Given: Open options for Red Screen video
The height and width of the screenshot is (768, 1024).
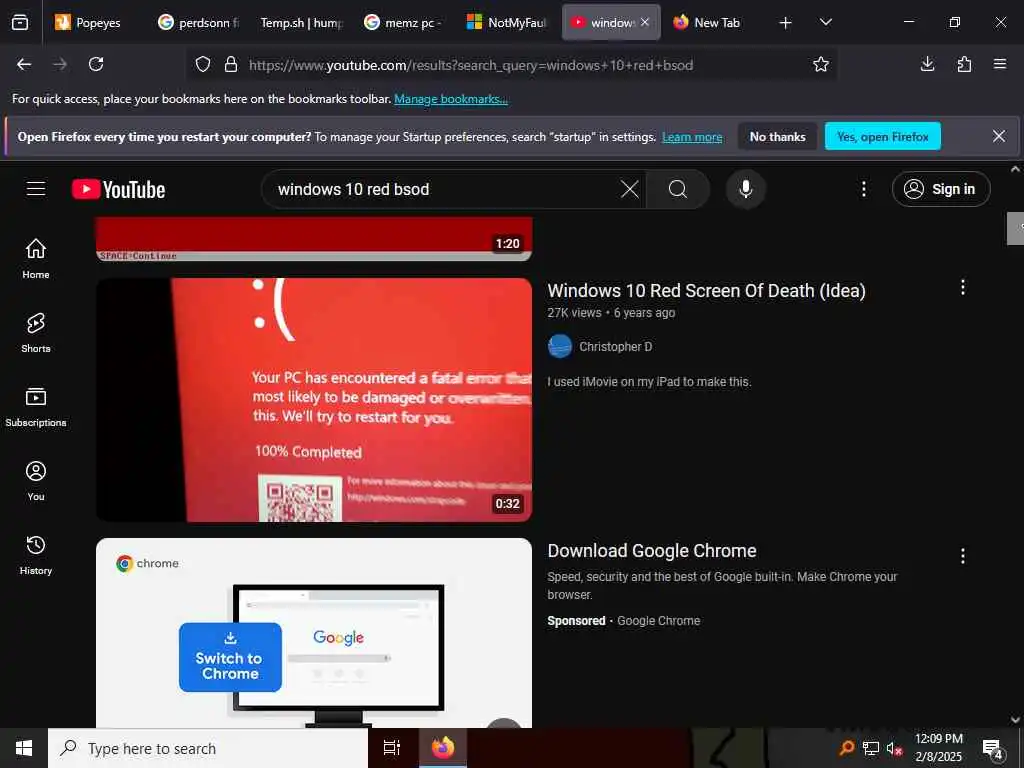Looking at the screenshot, I should coord(962,287).
